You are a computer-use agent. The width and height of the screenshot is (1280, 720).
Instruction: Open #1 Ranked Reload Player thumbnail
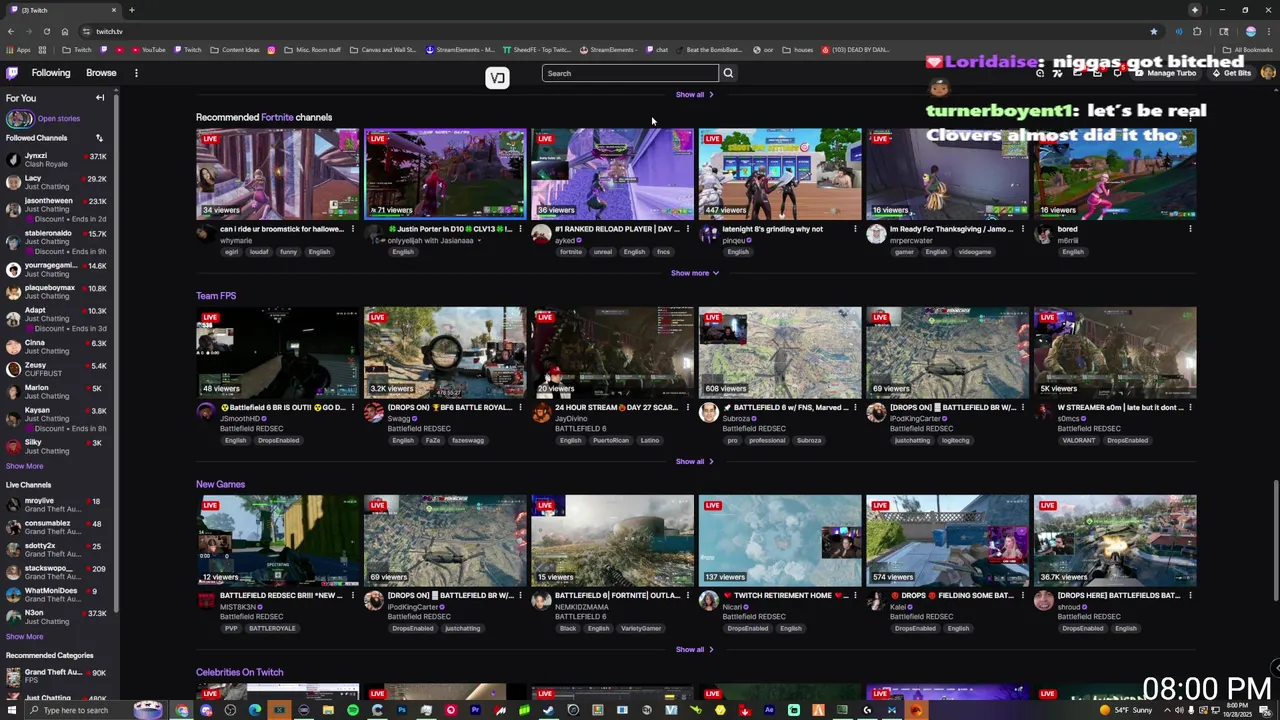click(x=612, y=174)
